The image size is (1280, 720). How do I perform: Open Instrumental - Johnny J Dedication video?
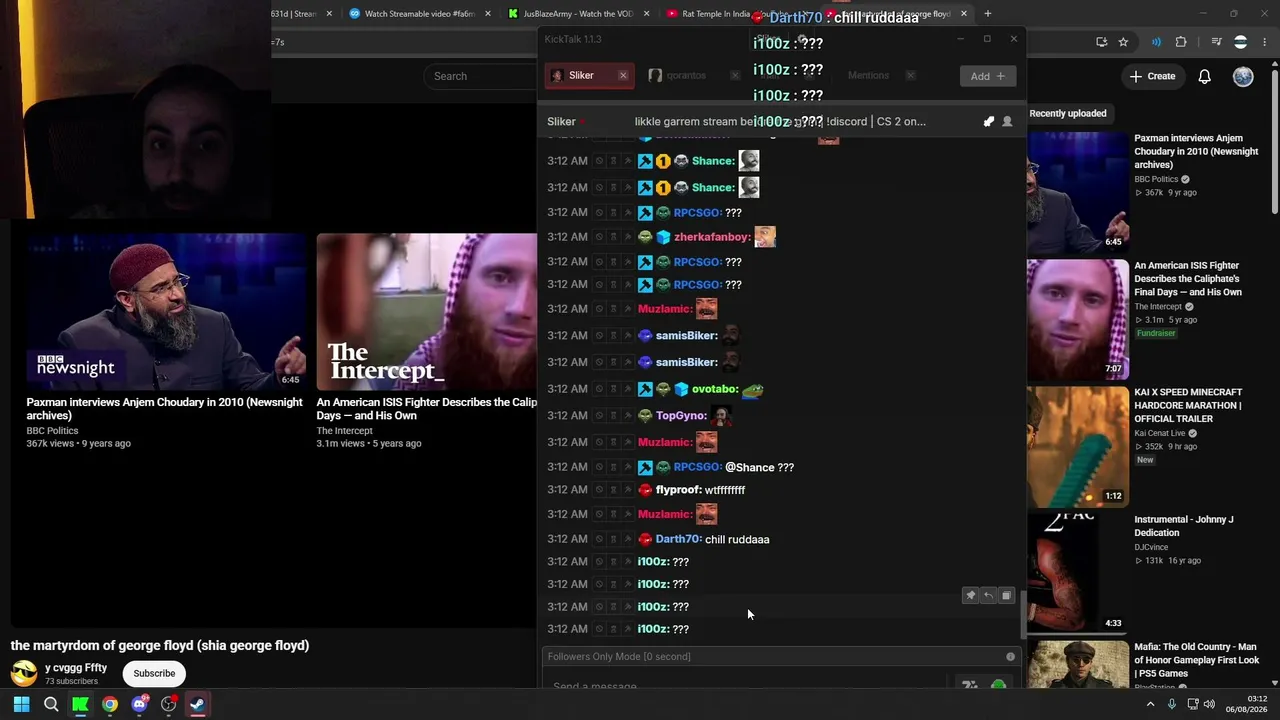(x=1184, y=526)
